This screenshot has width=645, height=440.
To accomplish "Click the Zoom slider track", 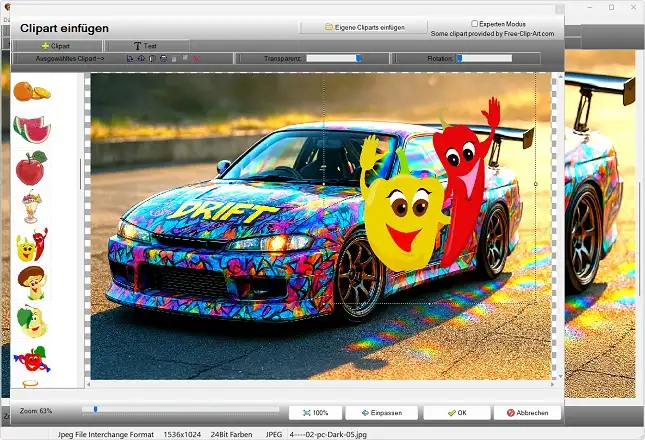I will [x=180, y=409].
